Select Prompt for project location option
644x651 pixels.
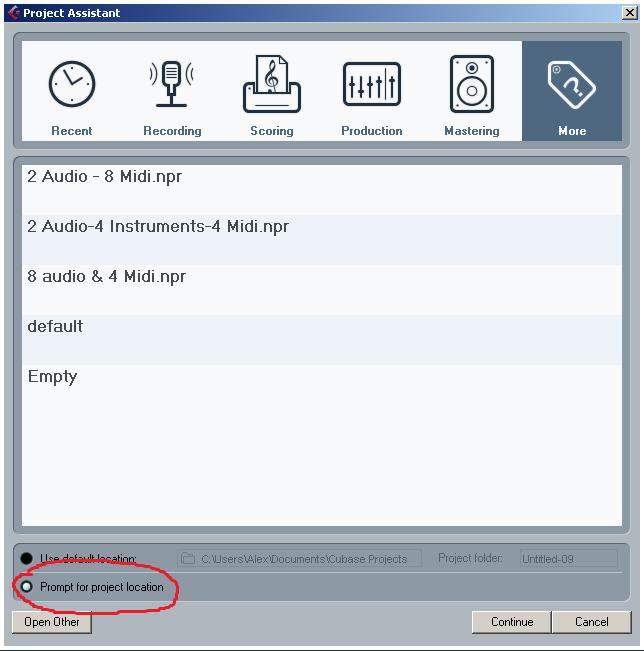pyautogui.click(x=27, y=587)
